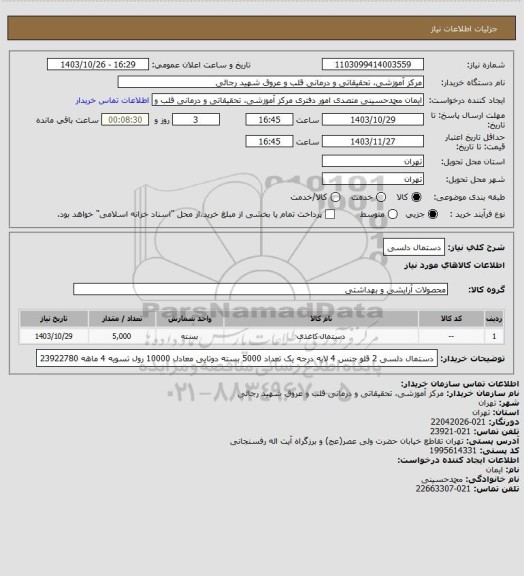The height and width of the screenshot is (576, 524).
Task: Click the تاریخ نیاز column header
Action: point(54,318)
